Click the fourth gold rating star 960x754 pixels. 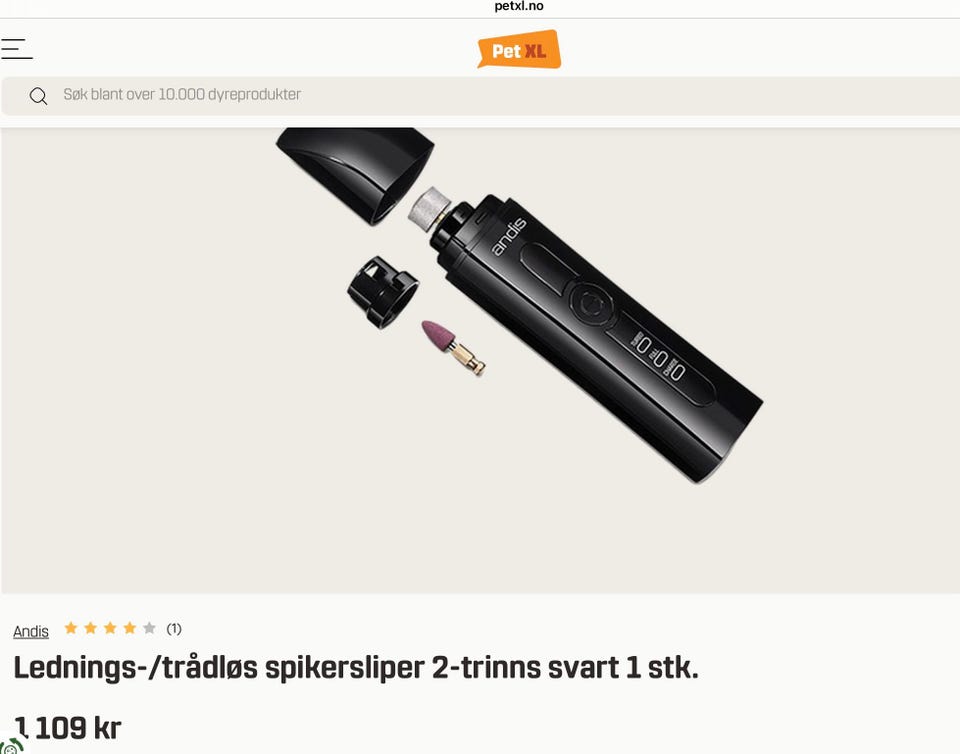[130, 628]
